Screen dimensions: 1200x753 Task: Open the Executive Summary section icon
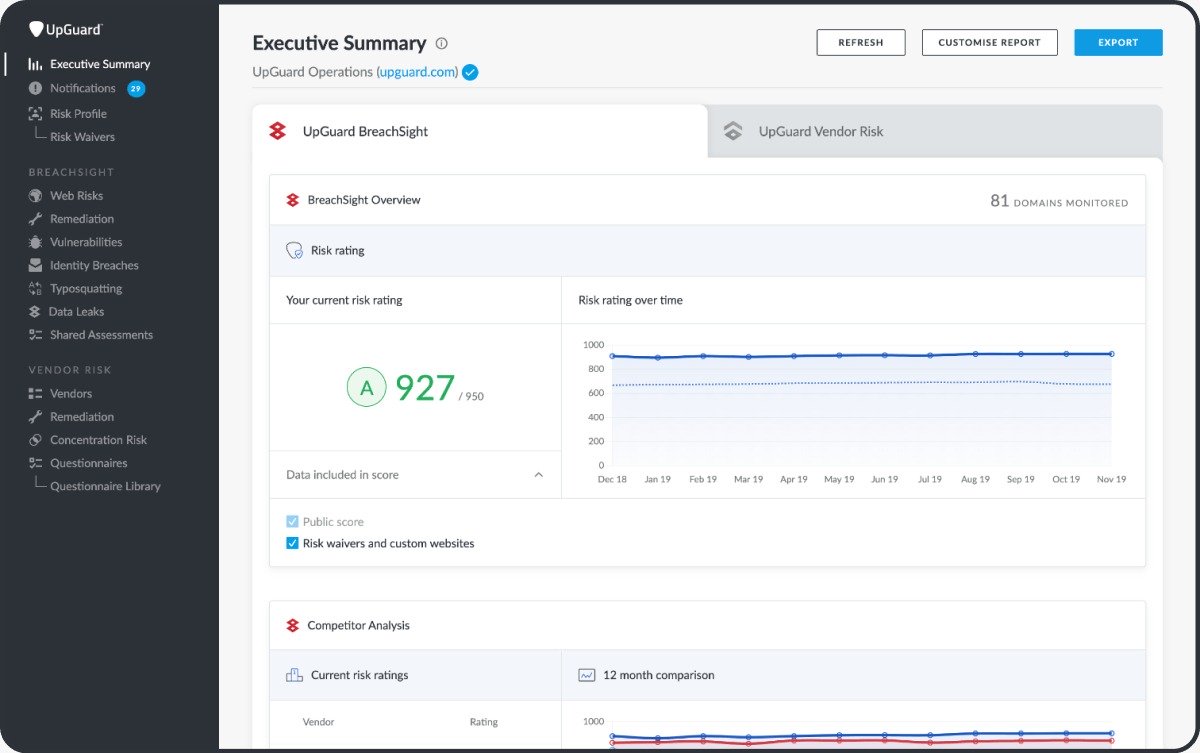tap(36, 63)
